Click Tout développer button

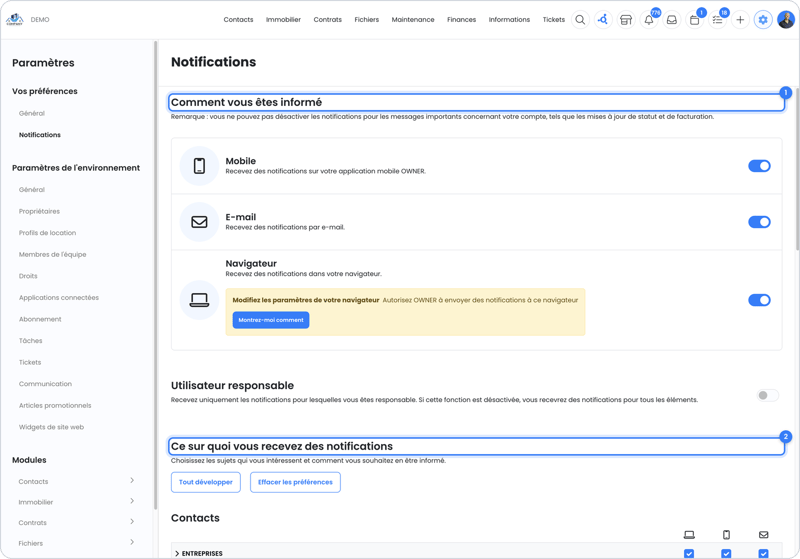206,482
